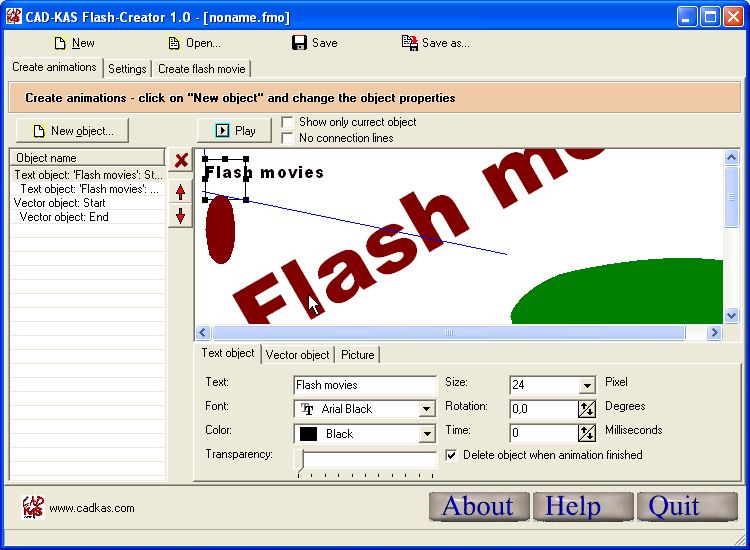Click the Help button
750x550 pixels.
(583, 506)
